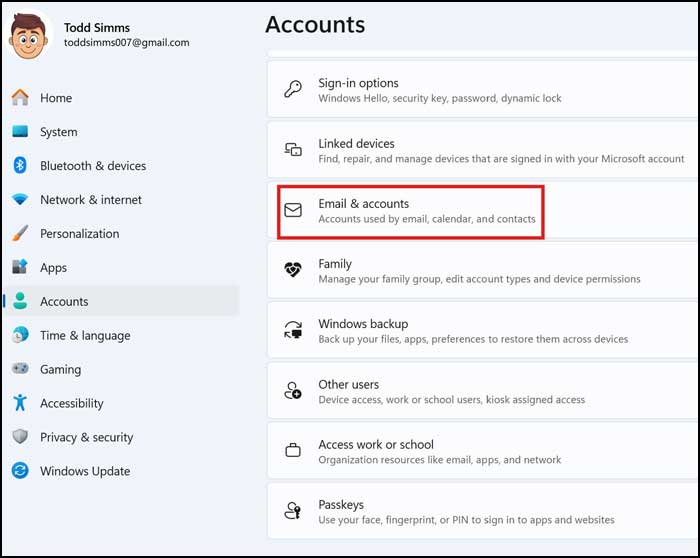Image resolution: width=700 pixels, height=558 pixels.
Task: Click the Windows Update sync icon
Action: [x=20, y=471]
